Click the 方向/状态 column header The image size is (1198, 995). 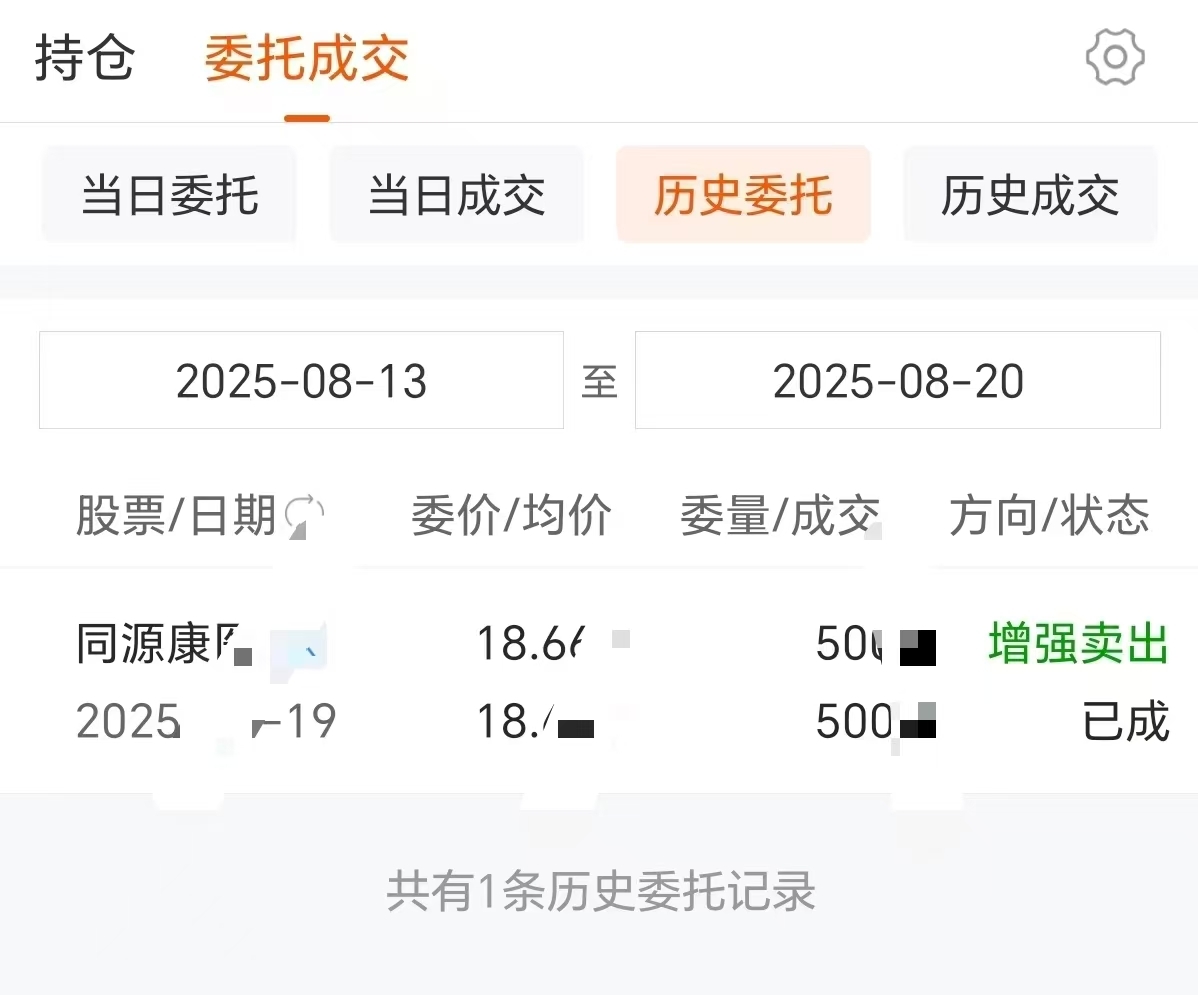coord(1049,515)
